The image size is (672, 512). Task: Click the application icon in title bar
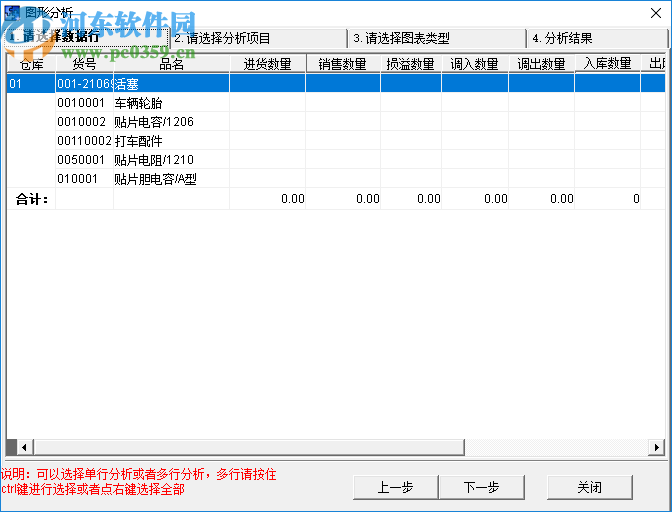click(12, 13)
